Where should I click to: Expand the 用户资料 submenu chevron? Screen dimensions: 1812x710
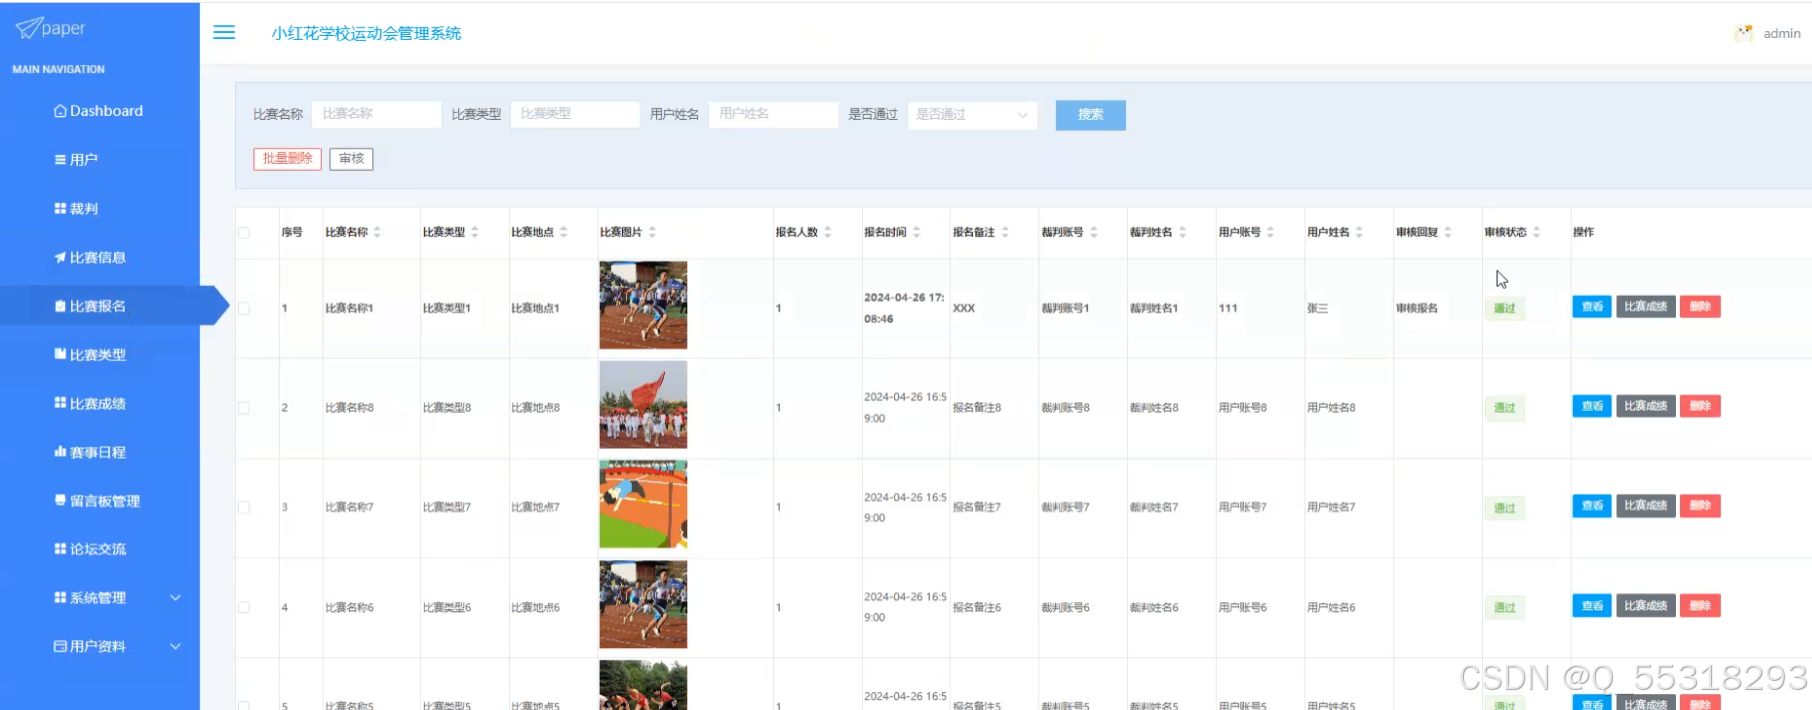(176, 647)
